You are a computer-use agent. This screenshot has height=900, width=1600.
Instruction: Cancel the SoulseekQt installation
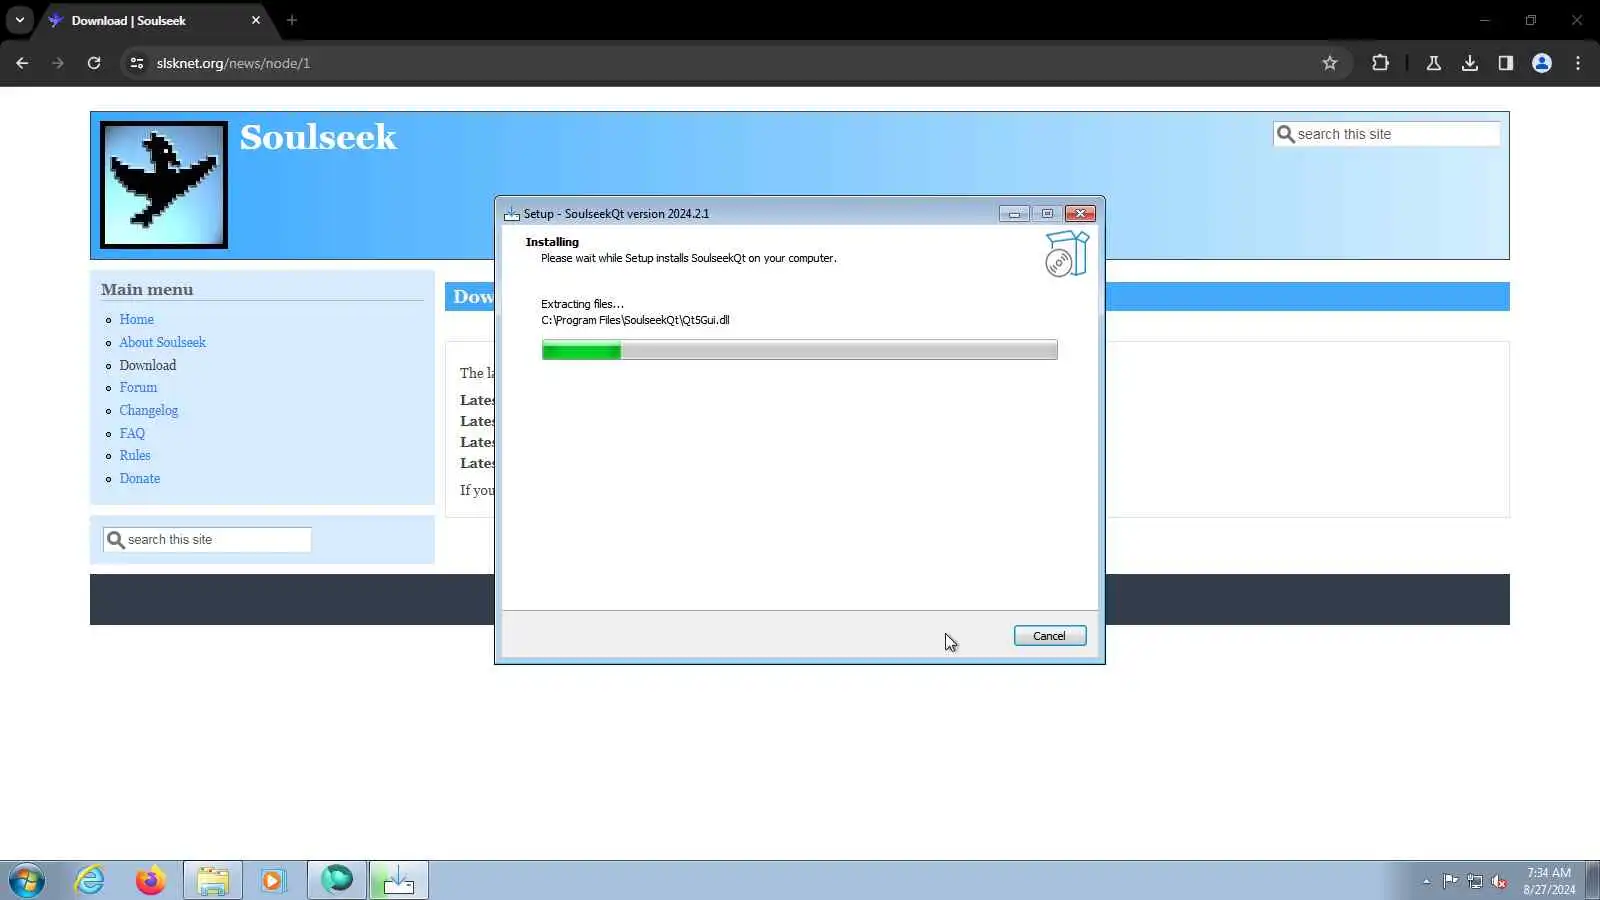point(1049,636)
